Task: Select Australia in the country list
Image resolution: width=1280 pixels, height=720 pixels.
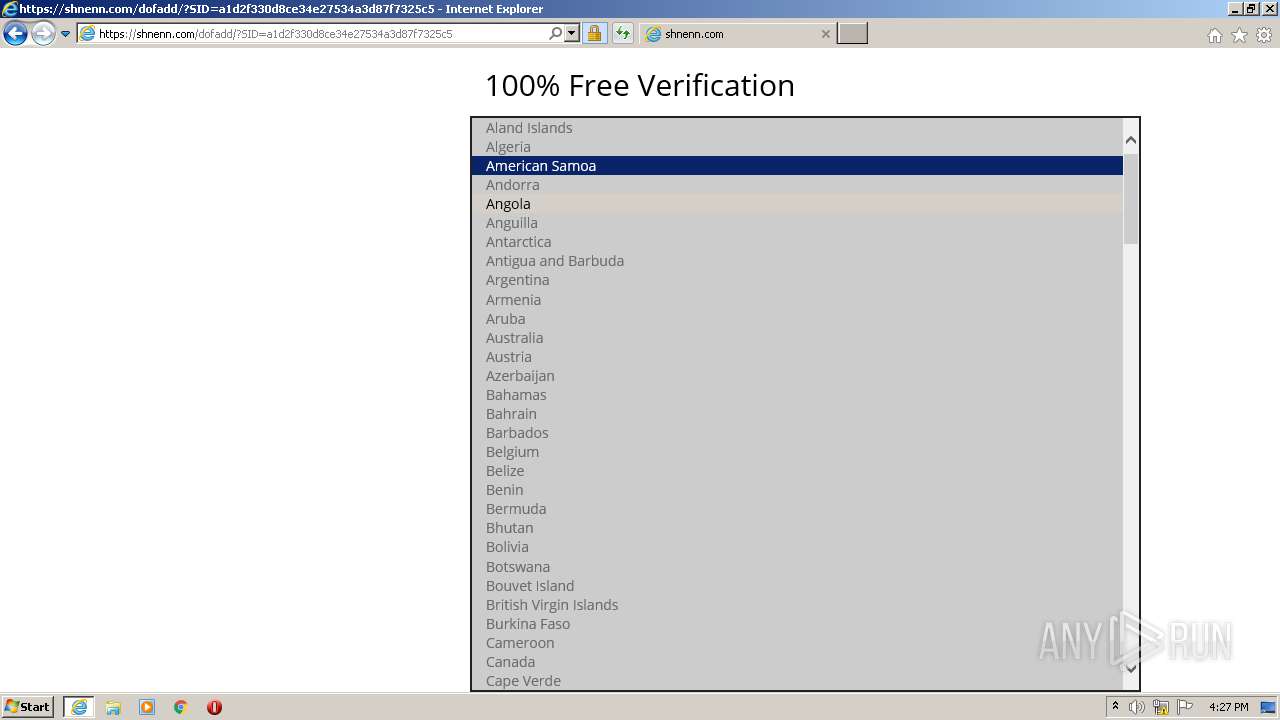Action: click(x=797, y=338)
